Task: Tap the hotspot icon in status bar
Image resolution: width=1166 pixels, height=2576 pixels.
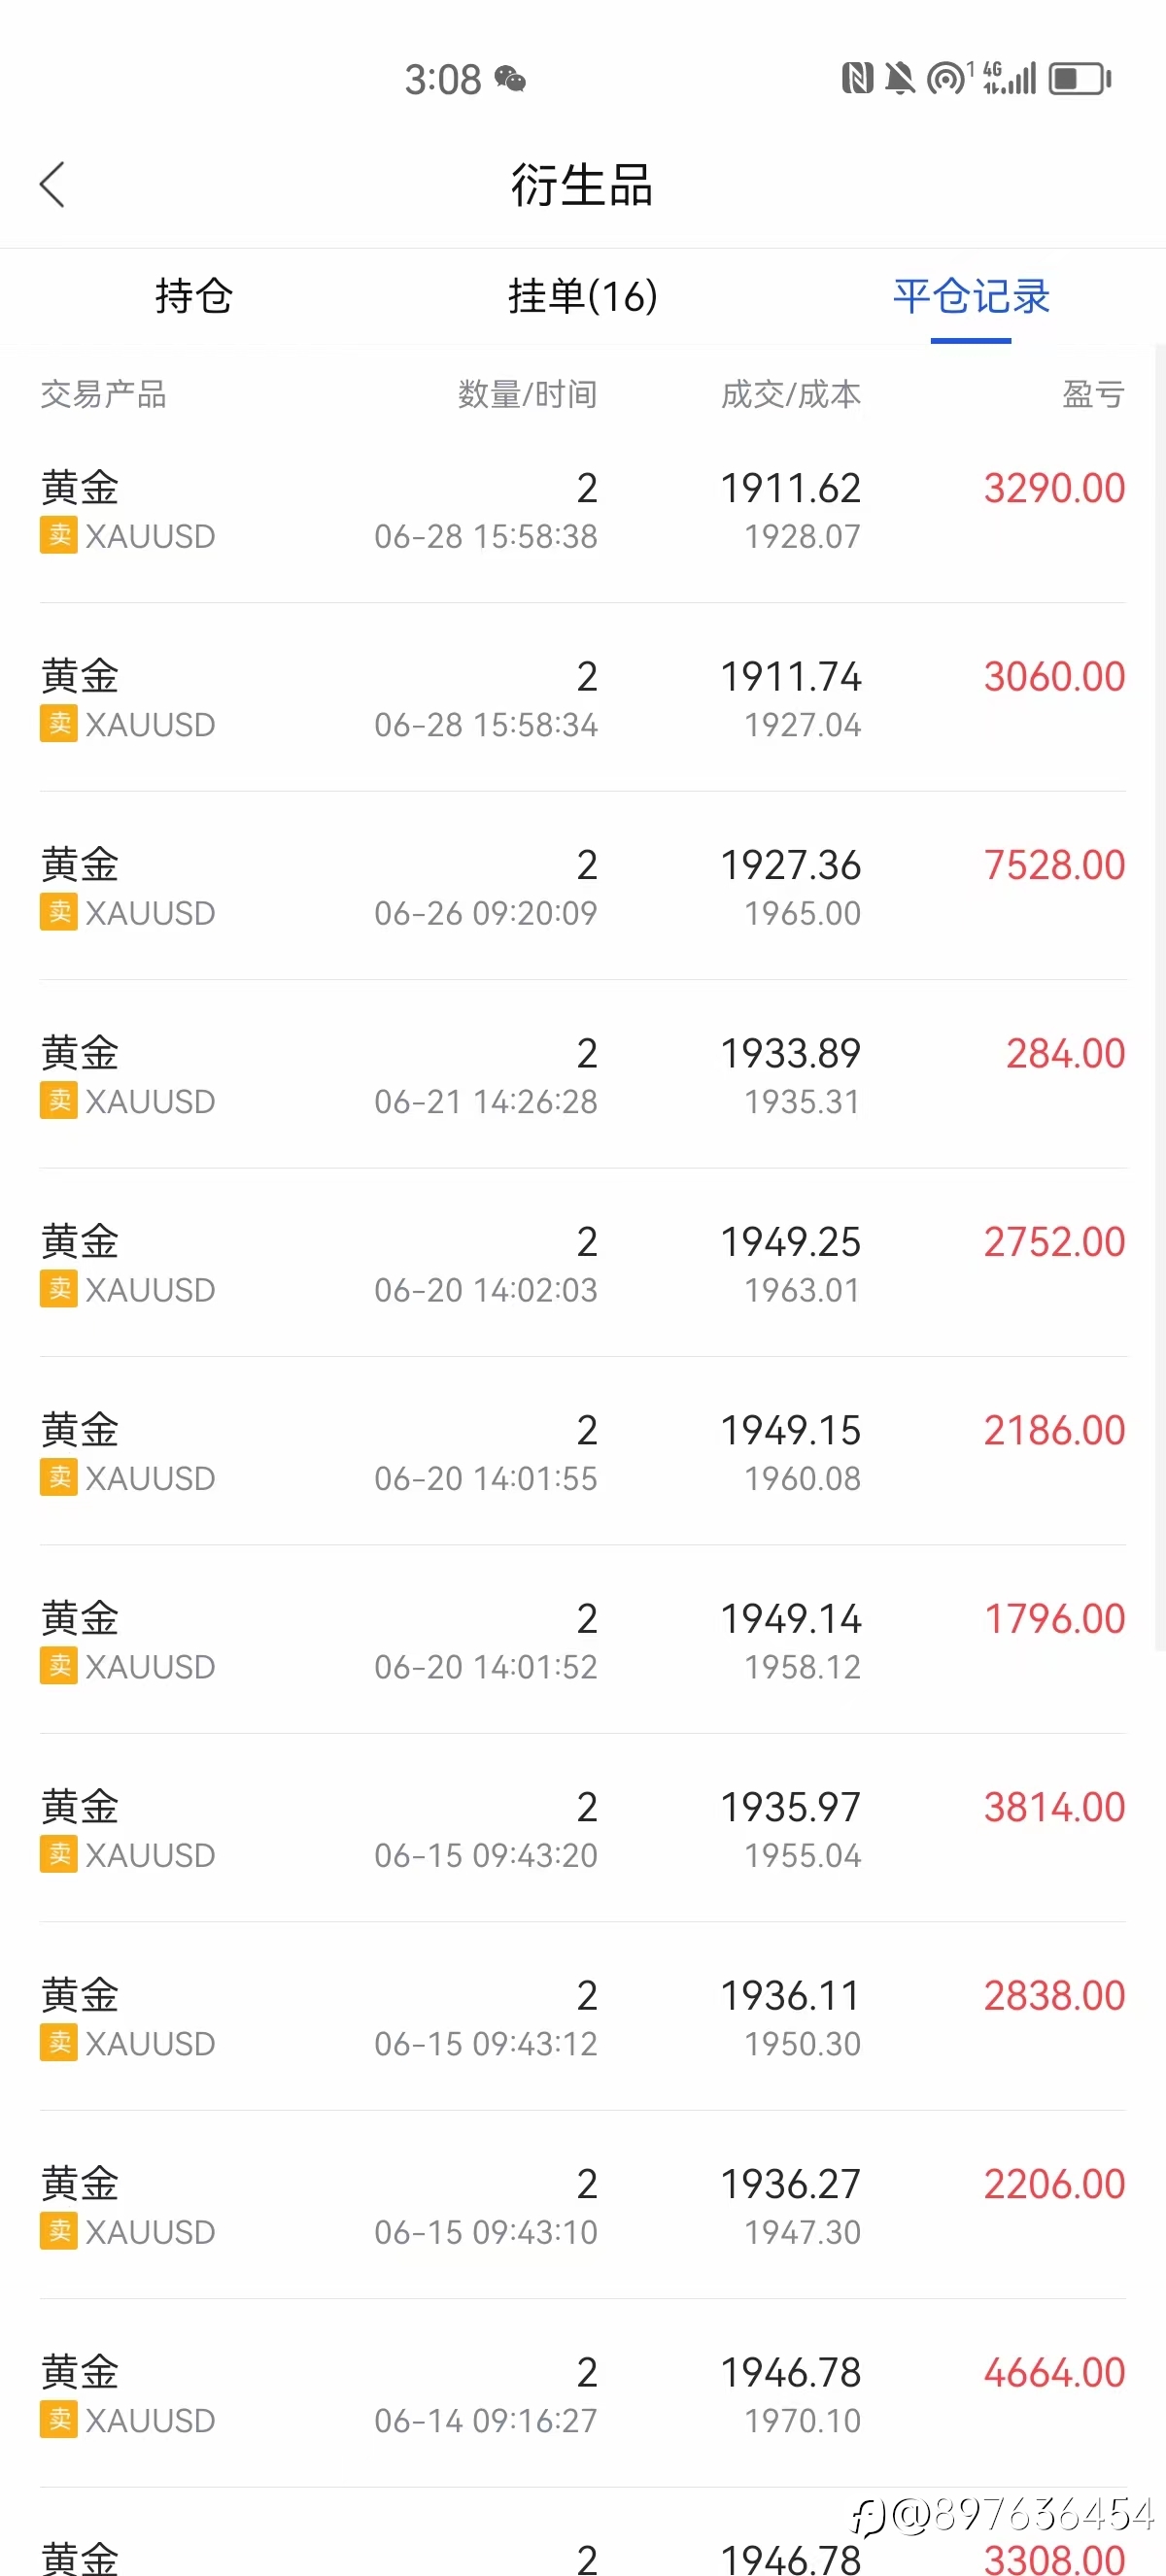Action: click(947, 78)
